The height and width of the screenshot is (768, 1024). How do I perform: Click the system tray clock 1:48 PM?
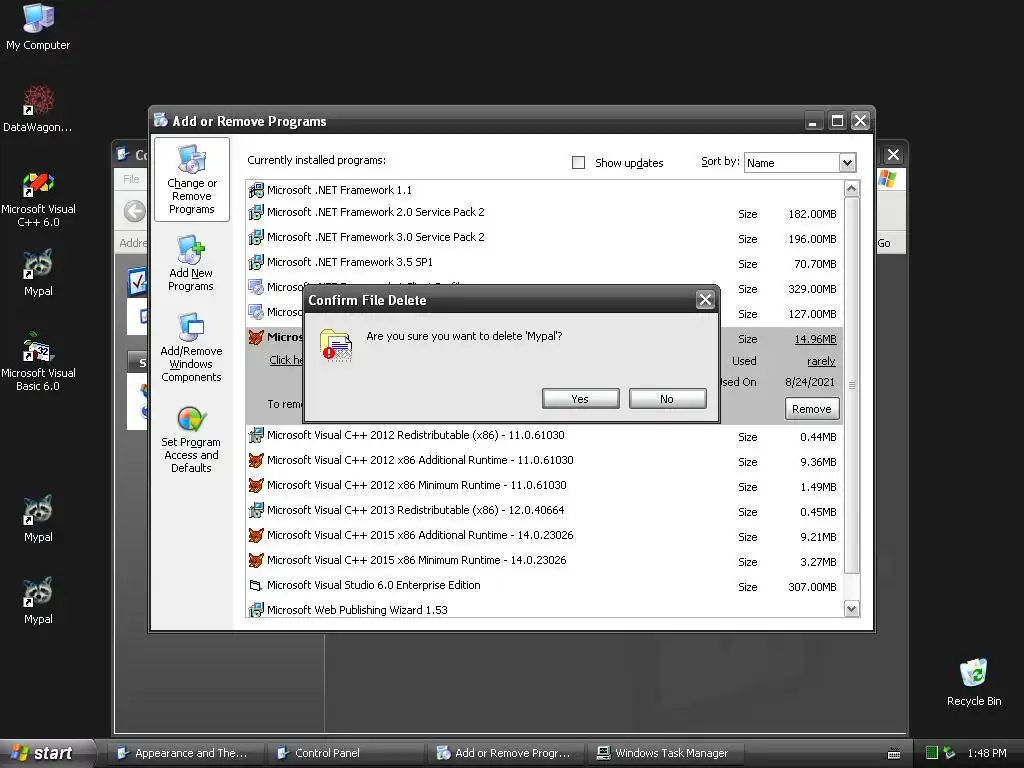coord(987,753)
